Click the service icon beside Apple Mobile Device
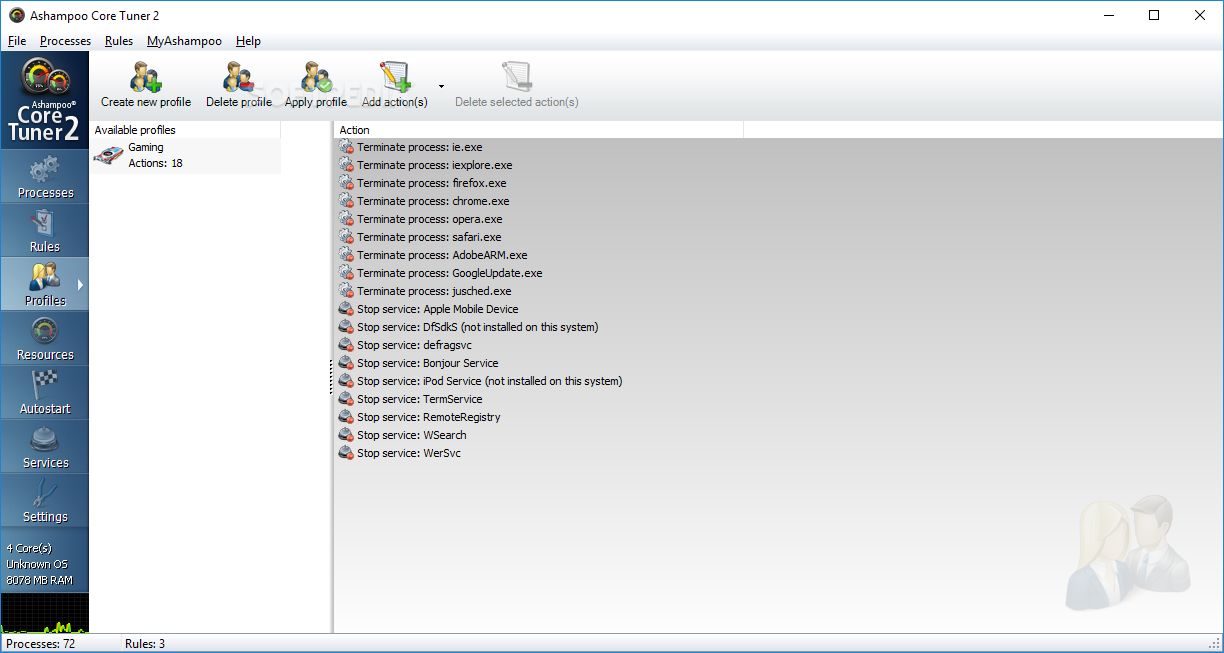 346,309
